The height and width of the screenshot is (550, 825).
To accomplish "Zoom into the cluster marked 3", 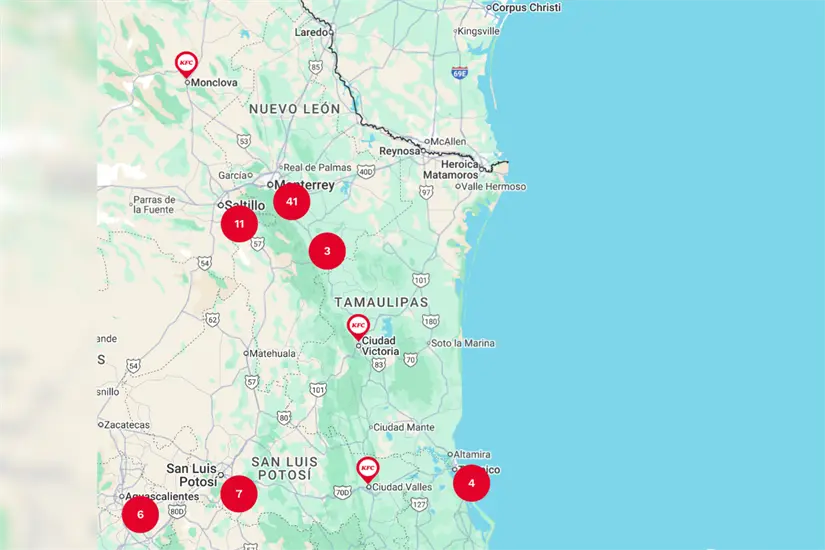I will click(x=327, y=251).
